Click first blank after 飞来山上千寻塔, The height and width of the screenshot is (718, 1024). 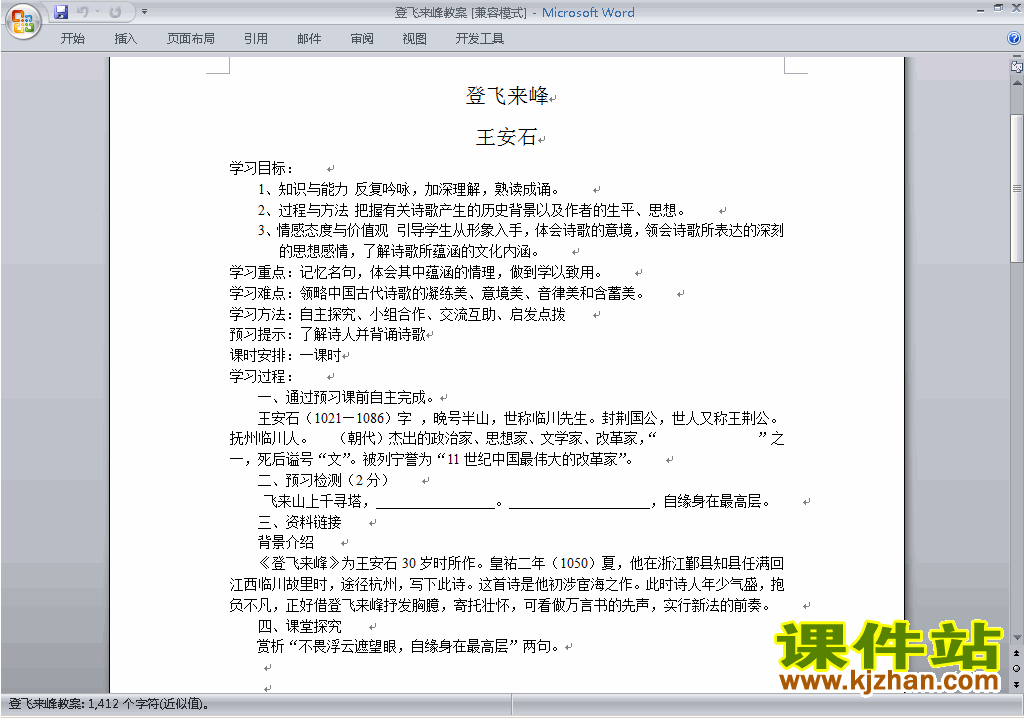[x=436, y=501]
